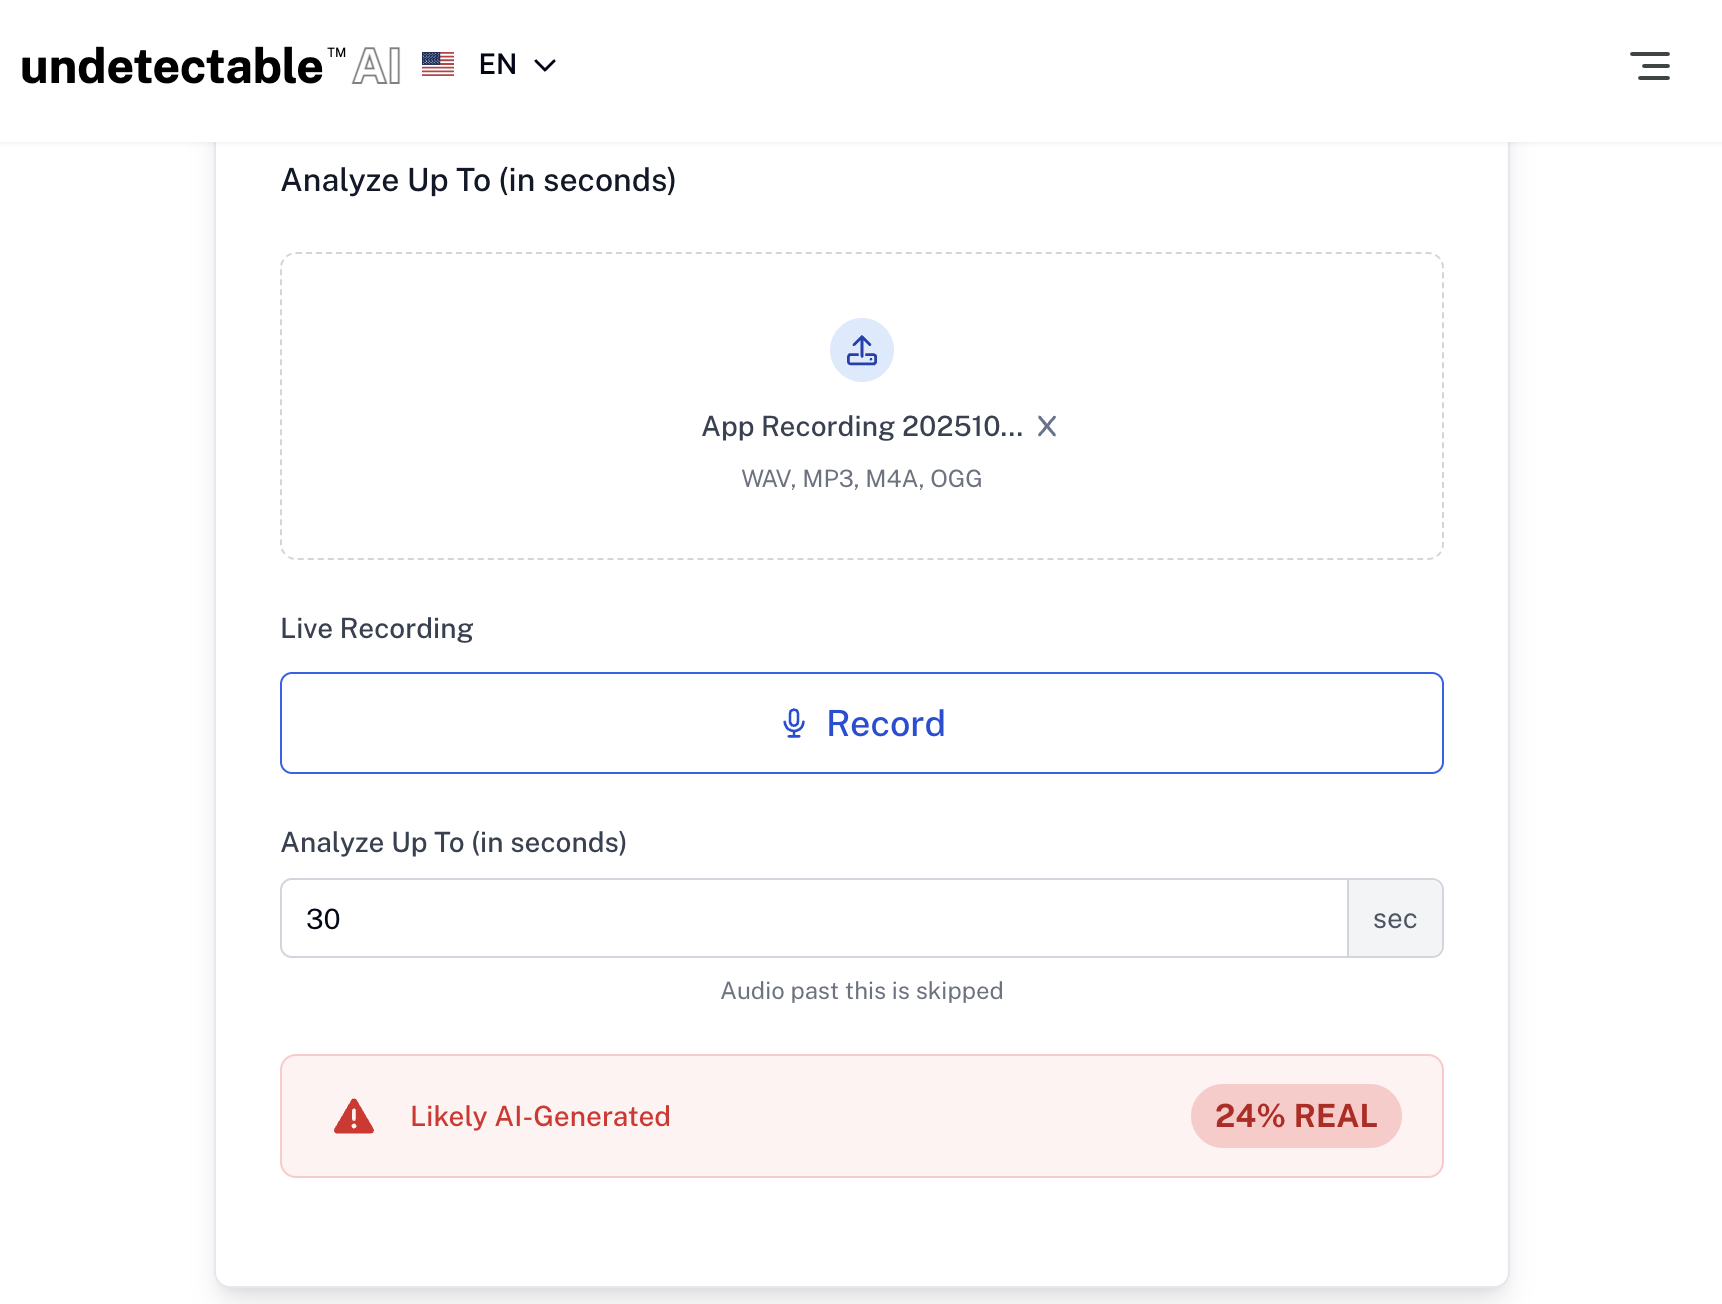Click the red warning triangle icon
Screen dimensions: 1722x1304
[x=354, y=1116]
